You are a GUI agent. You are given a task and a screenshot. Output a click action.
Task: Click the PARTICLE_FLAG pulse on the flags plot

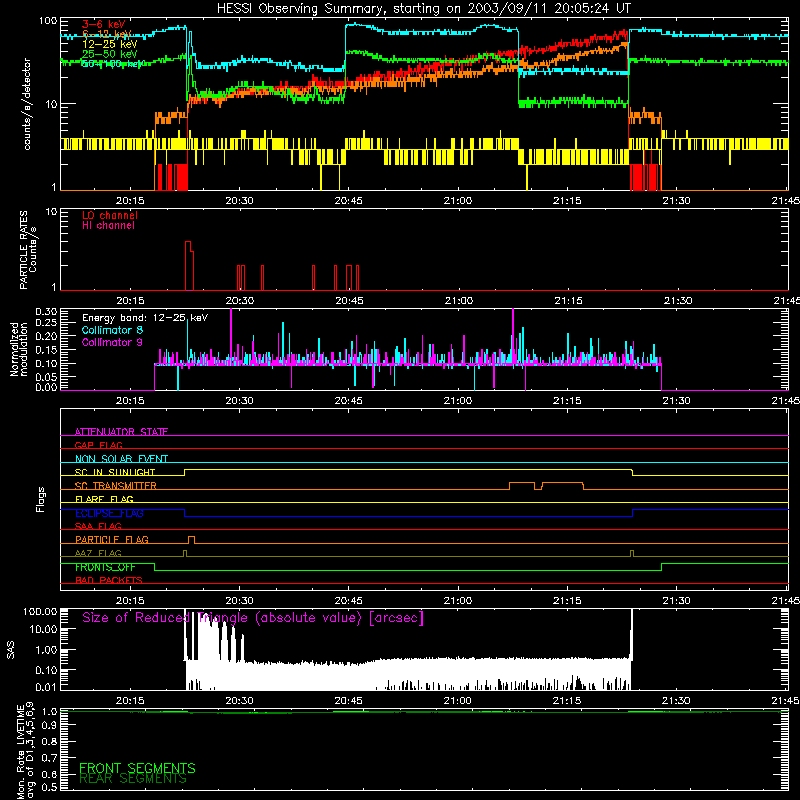[191, 539]
